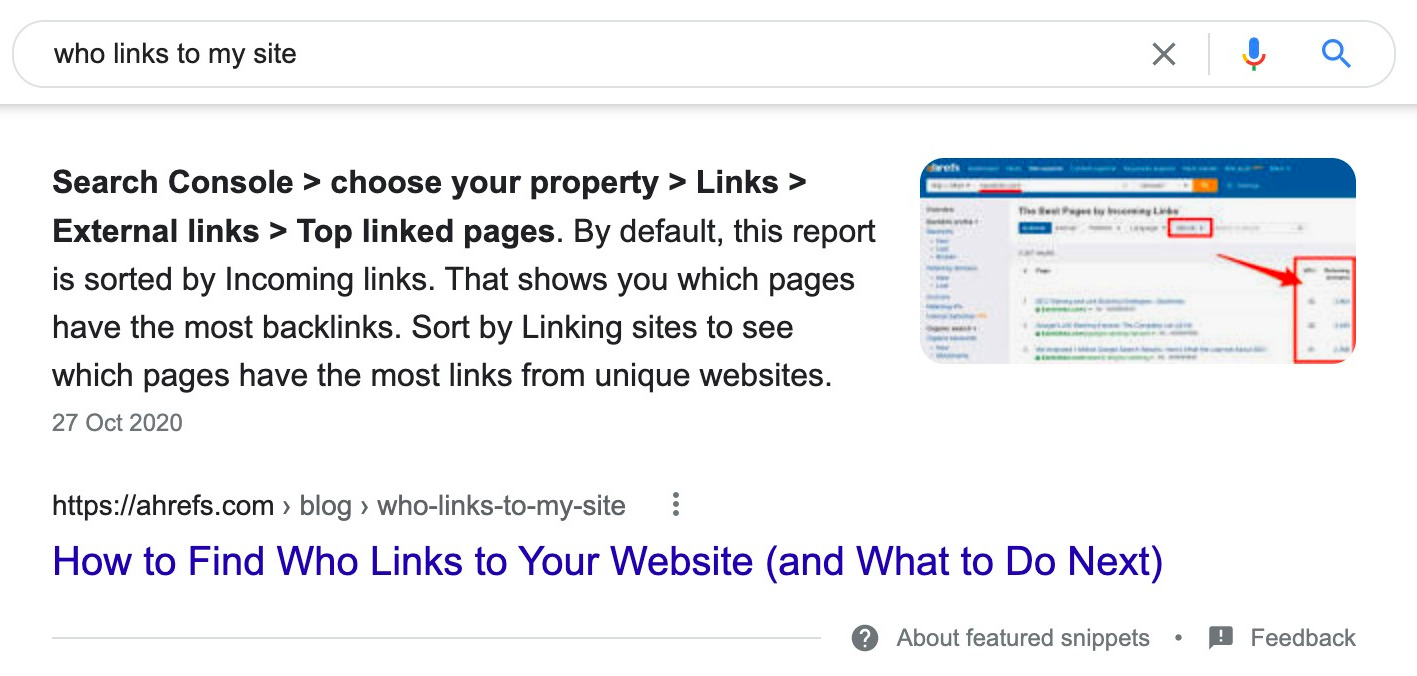Visit the https://ahrefs.com breadcrumb link

163,505
